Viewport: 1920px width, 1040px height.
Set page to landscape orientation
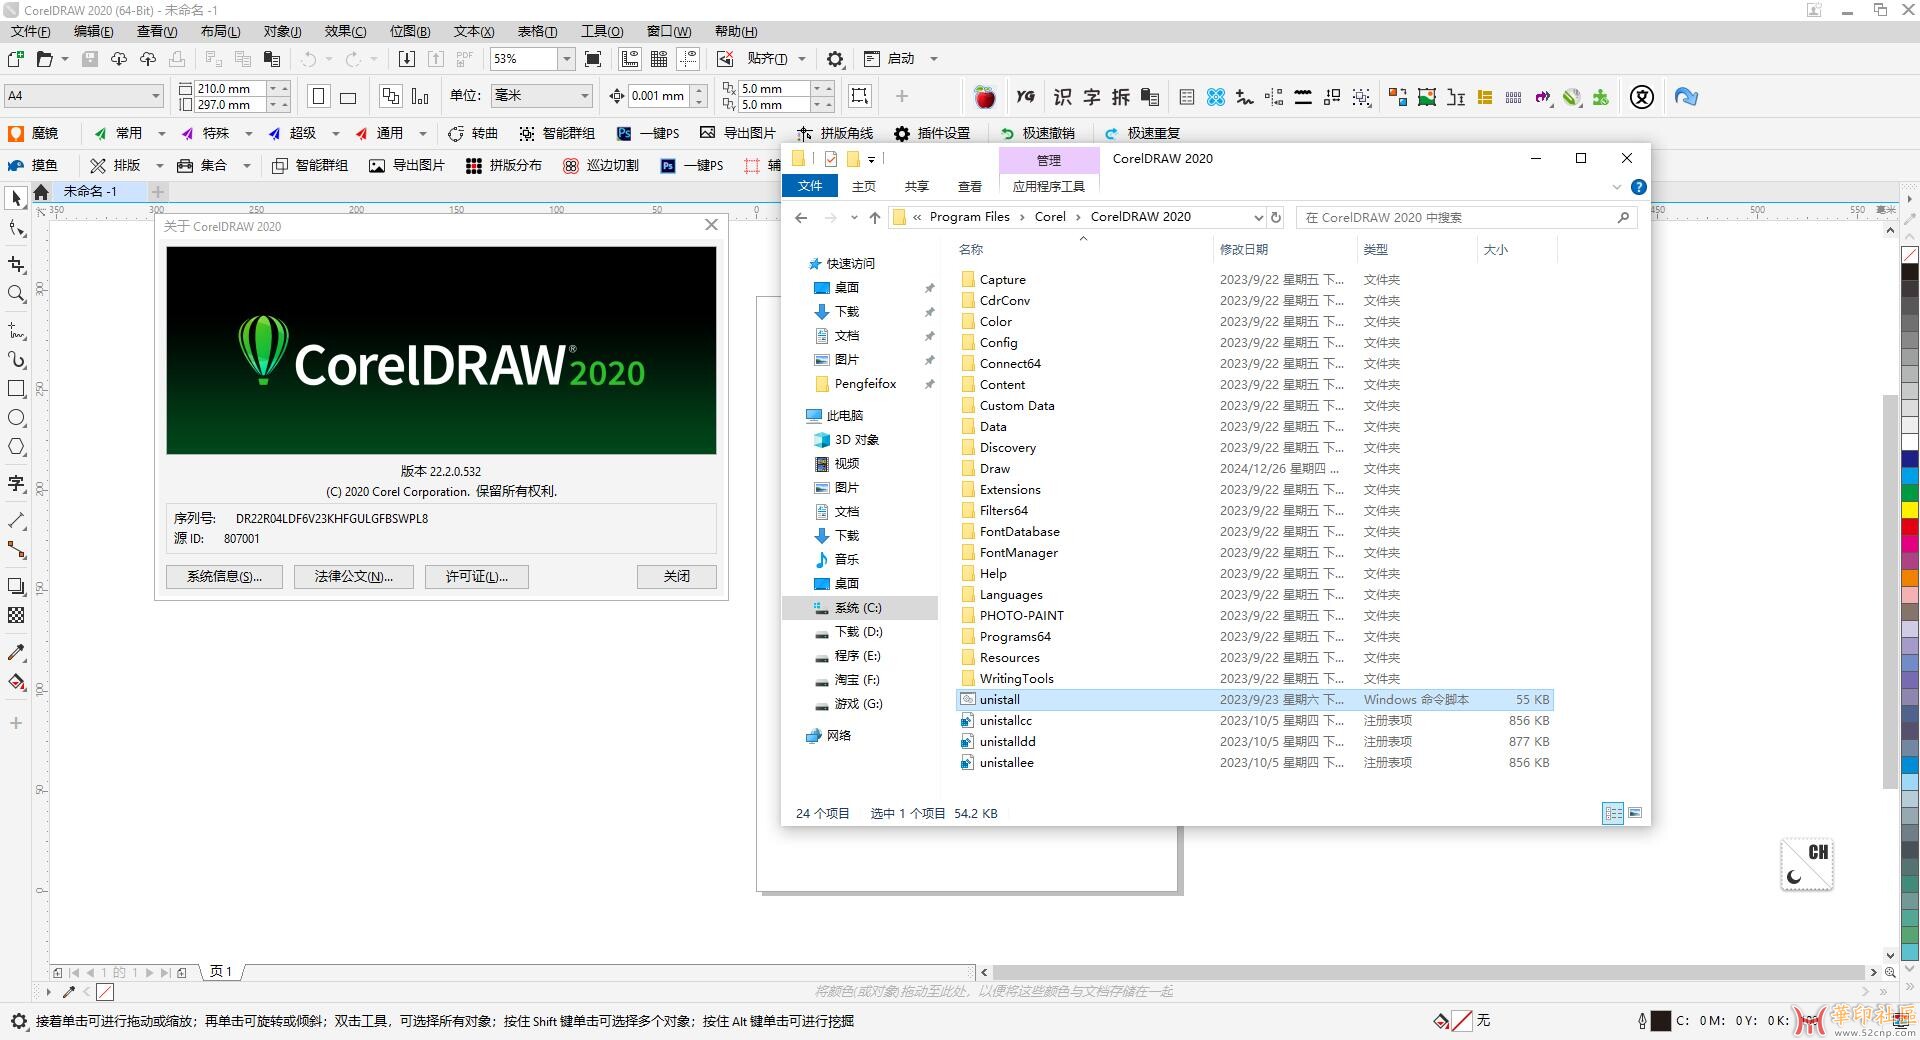(348, 97)
